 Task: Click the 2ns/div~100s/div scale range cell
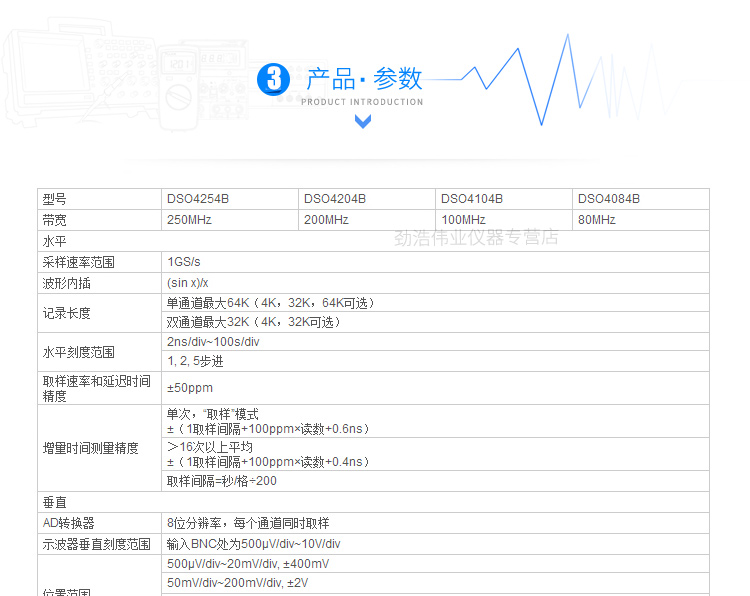(x=213, y=342)
